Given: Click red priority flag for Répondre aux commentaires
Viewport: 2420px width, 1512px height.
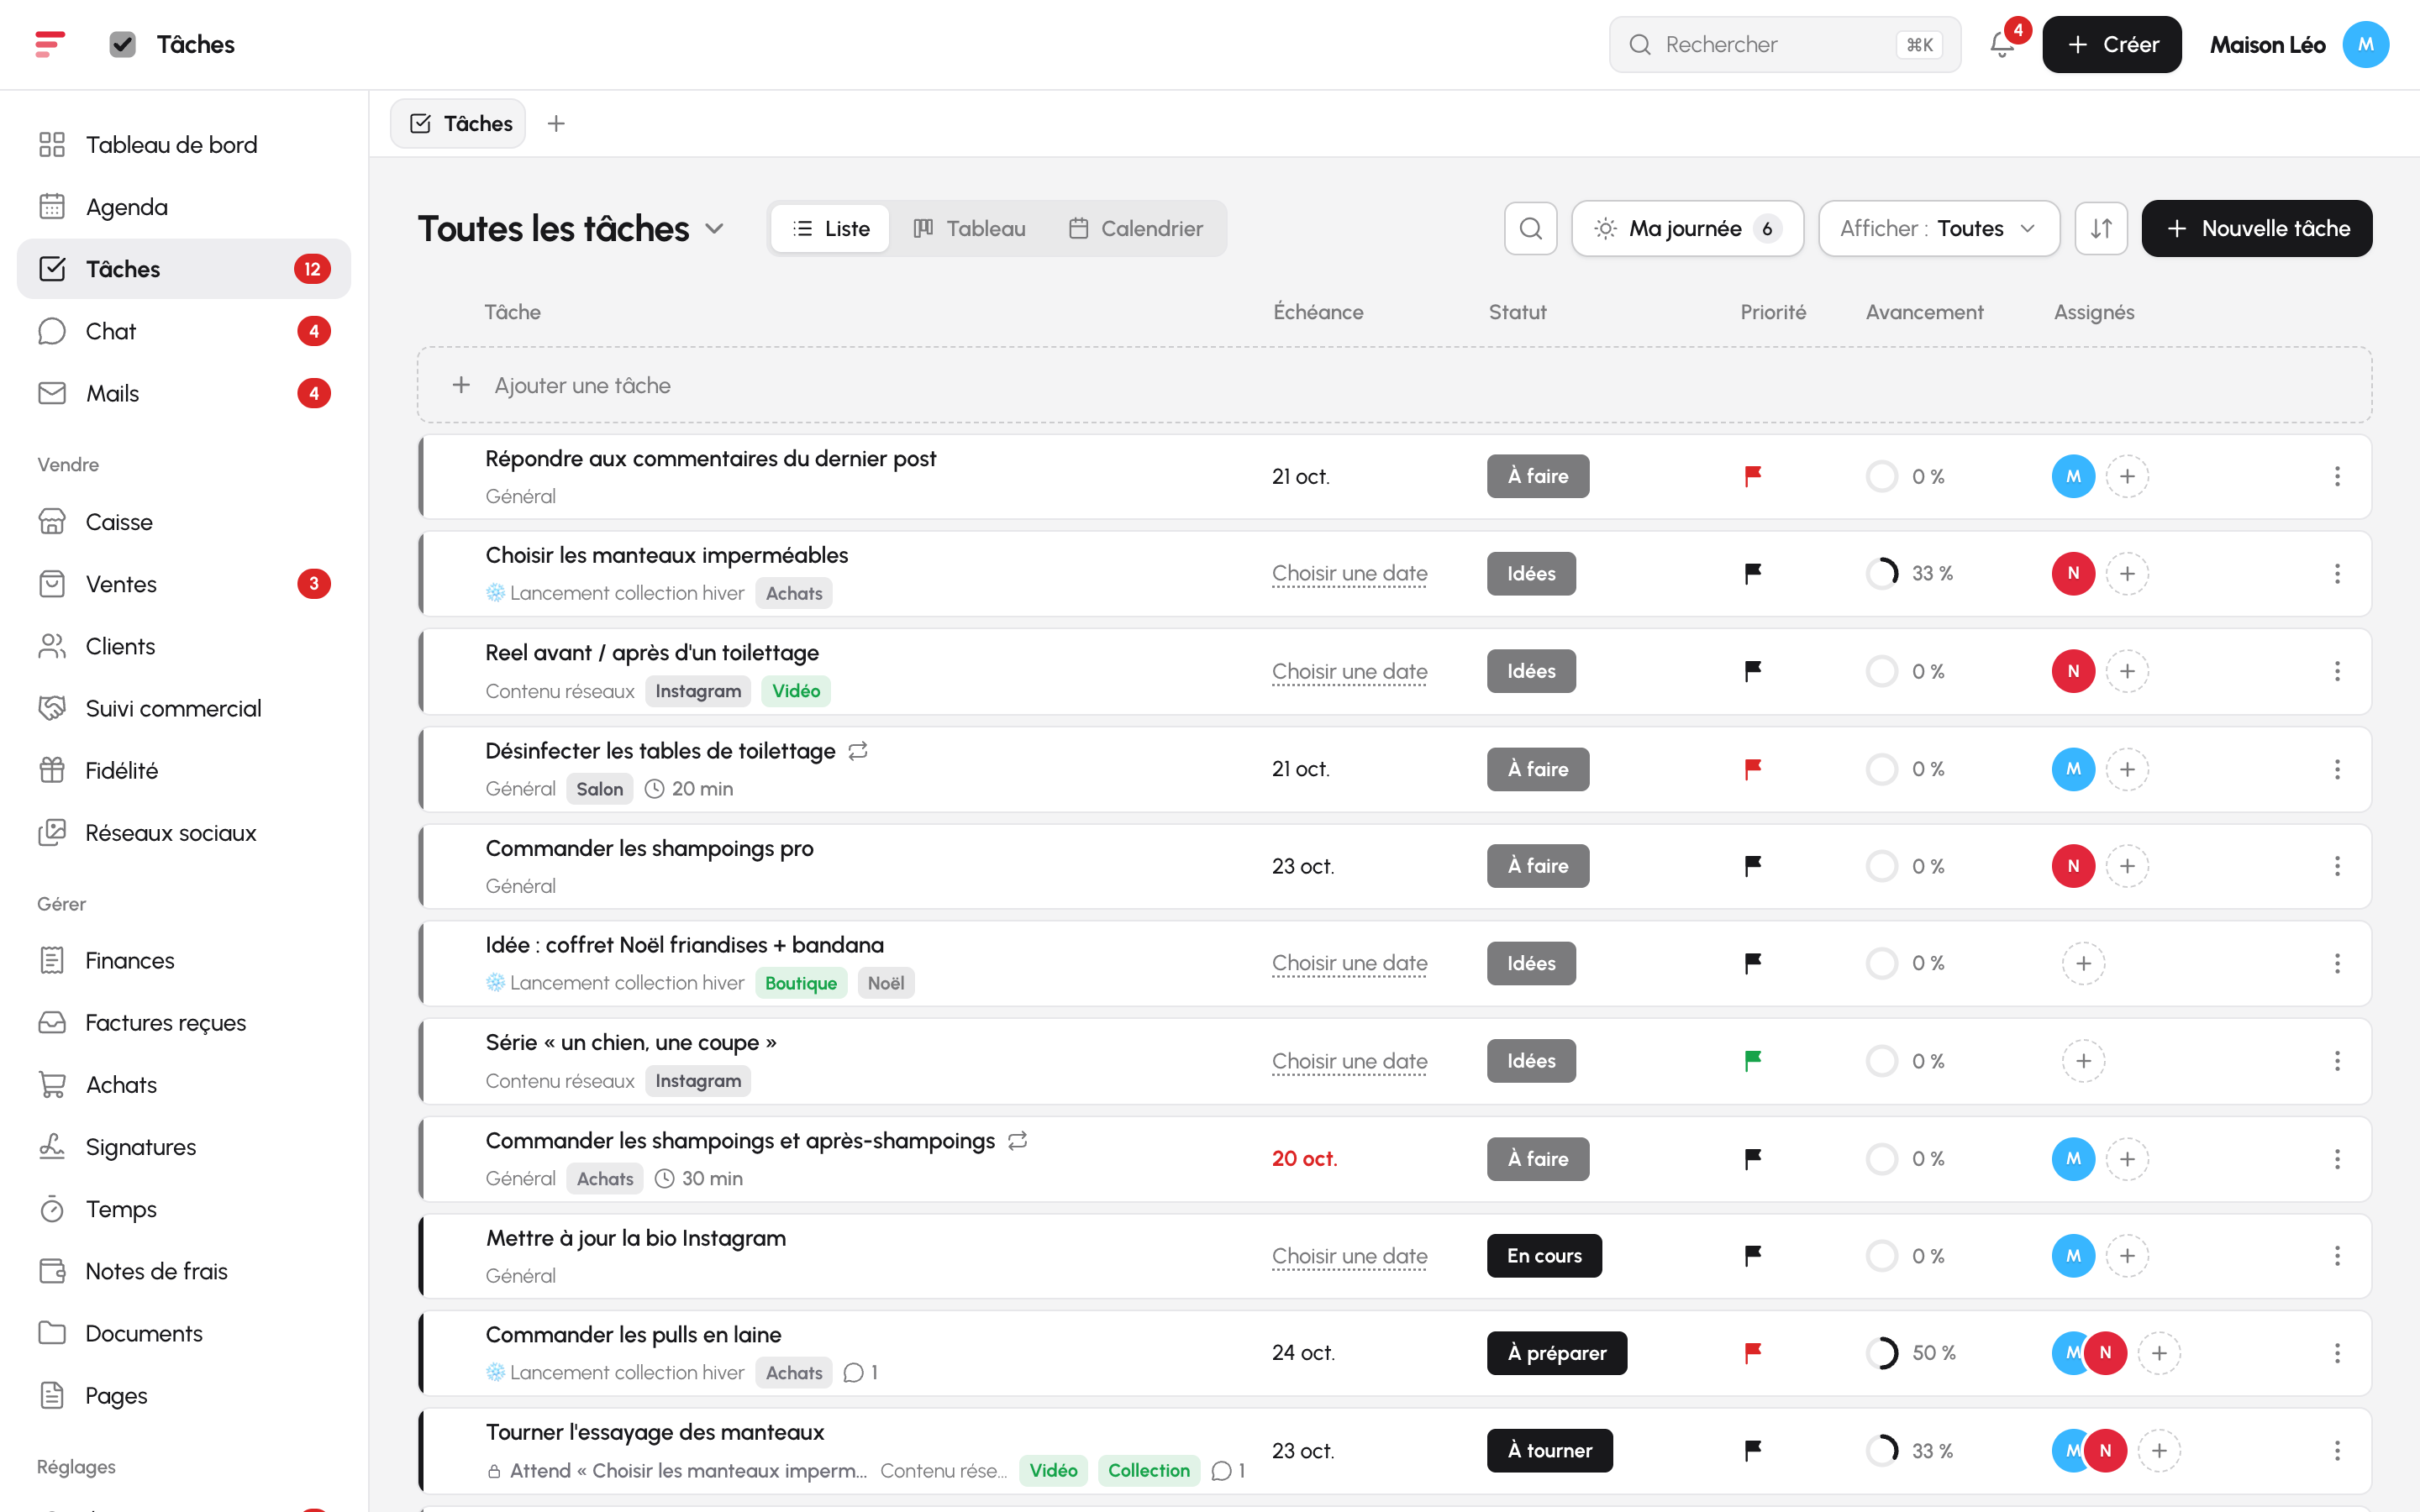Looking at the screenshot, I should (x=1752, y=476).
